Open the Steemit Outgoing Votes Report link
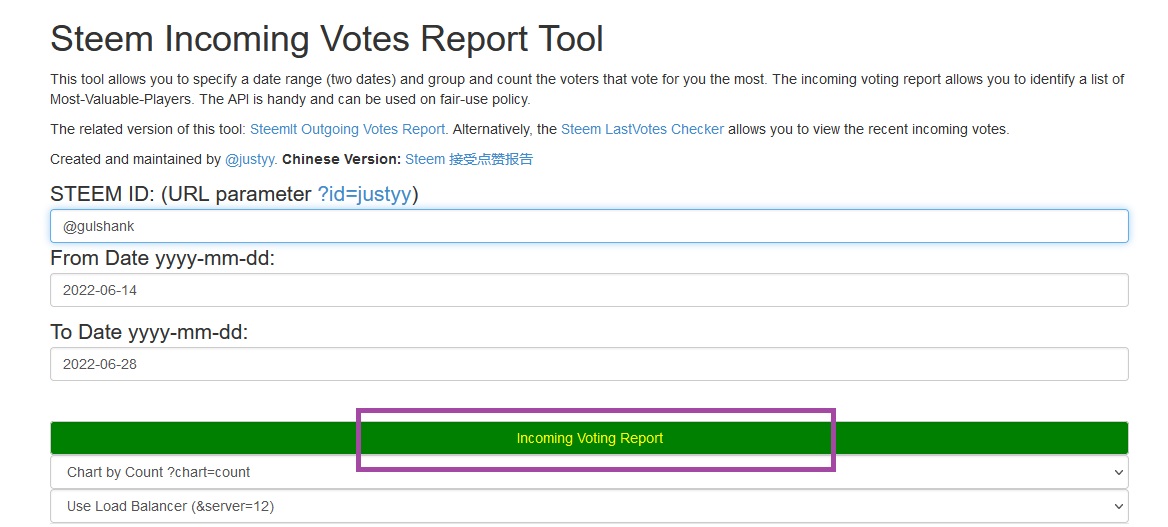The width and height of the screenshot is (1168, 527). pyautogui.click(x=347, y=129)
